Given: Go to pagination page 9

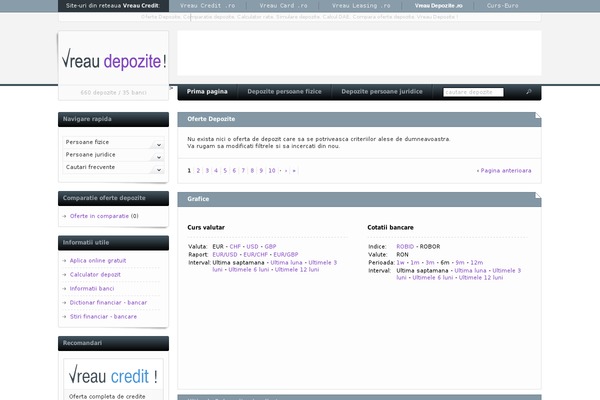Looking at the screenshot, I should pyautogui.click(x=261, y=171).
